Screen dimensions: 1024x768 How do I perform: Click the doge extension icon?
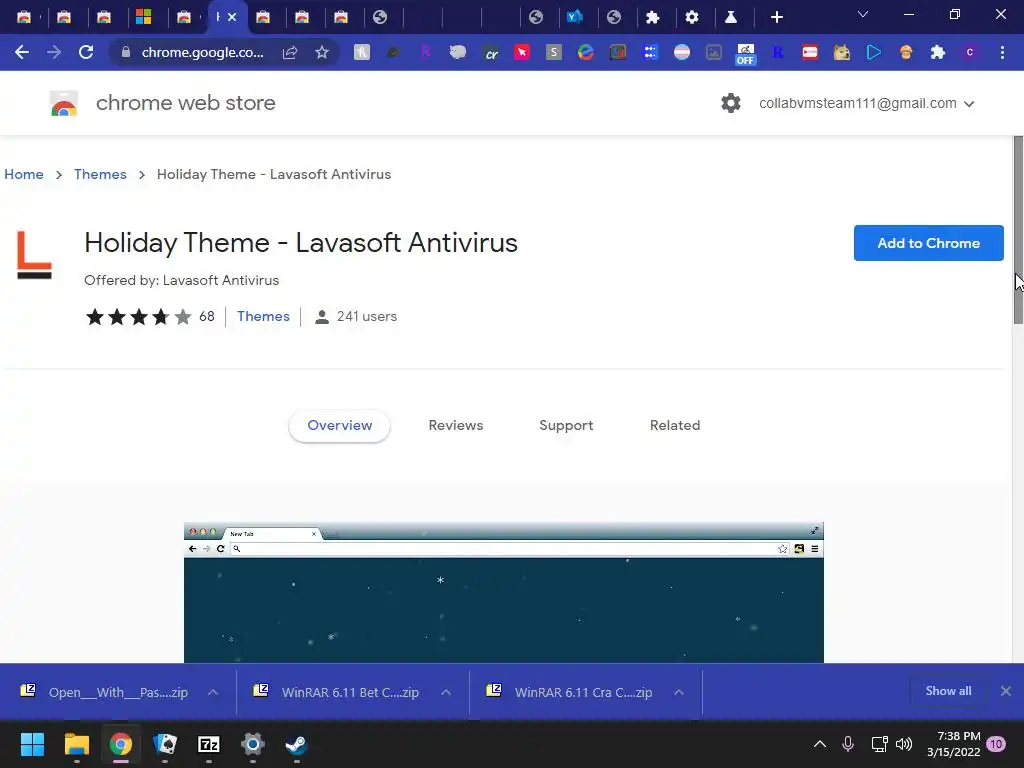click(841, 52)
